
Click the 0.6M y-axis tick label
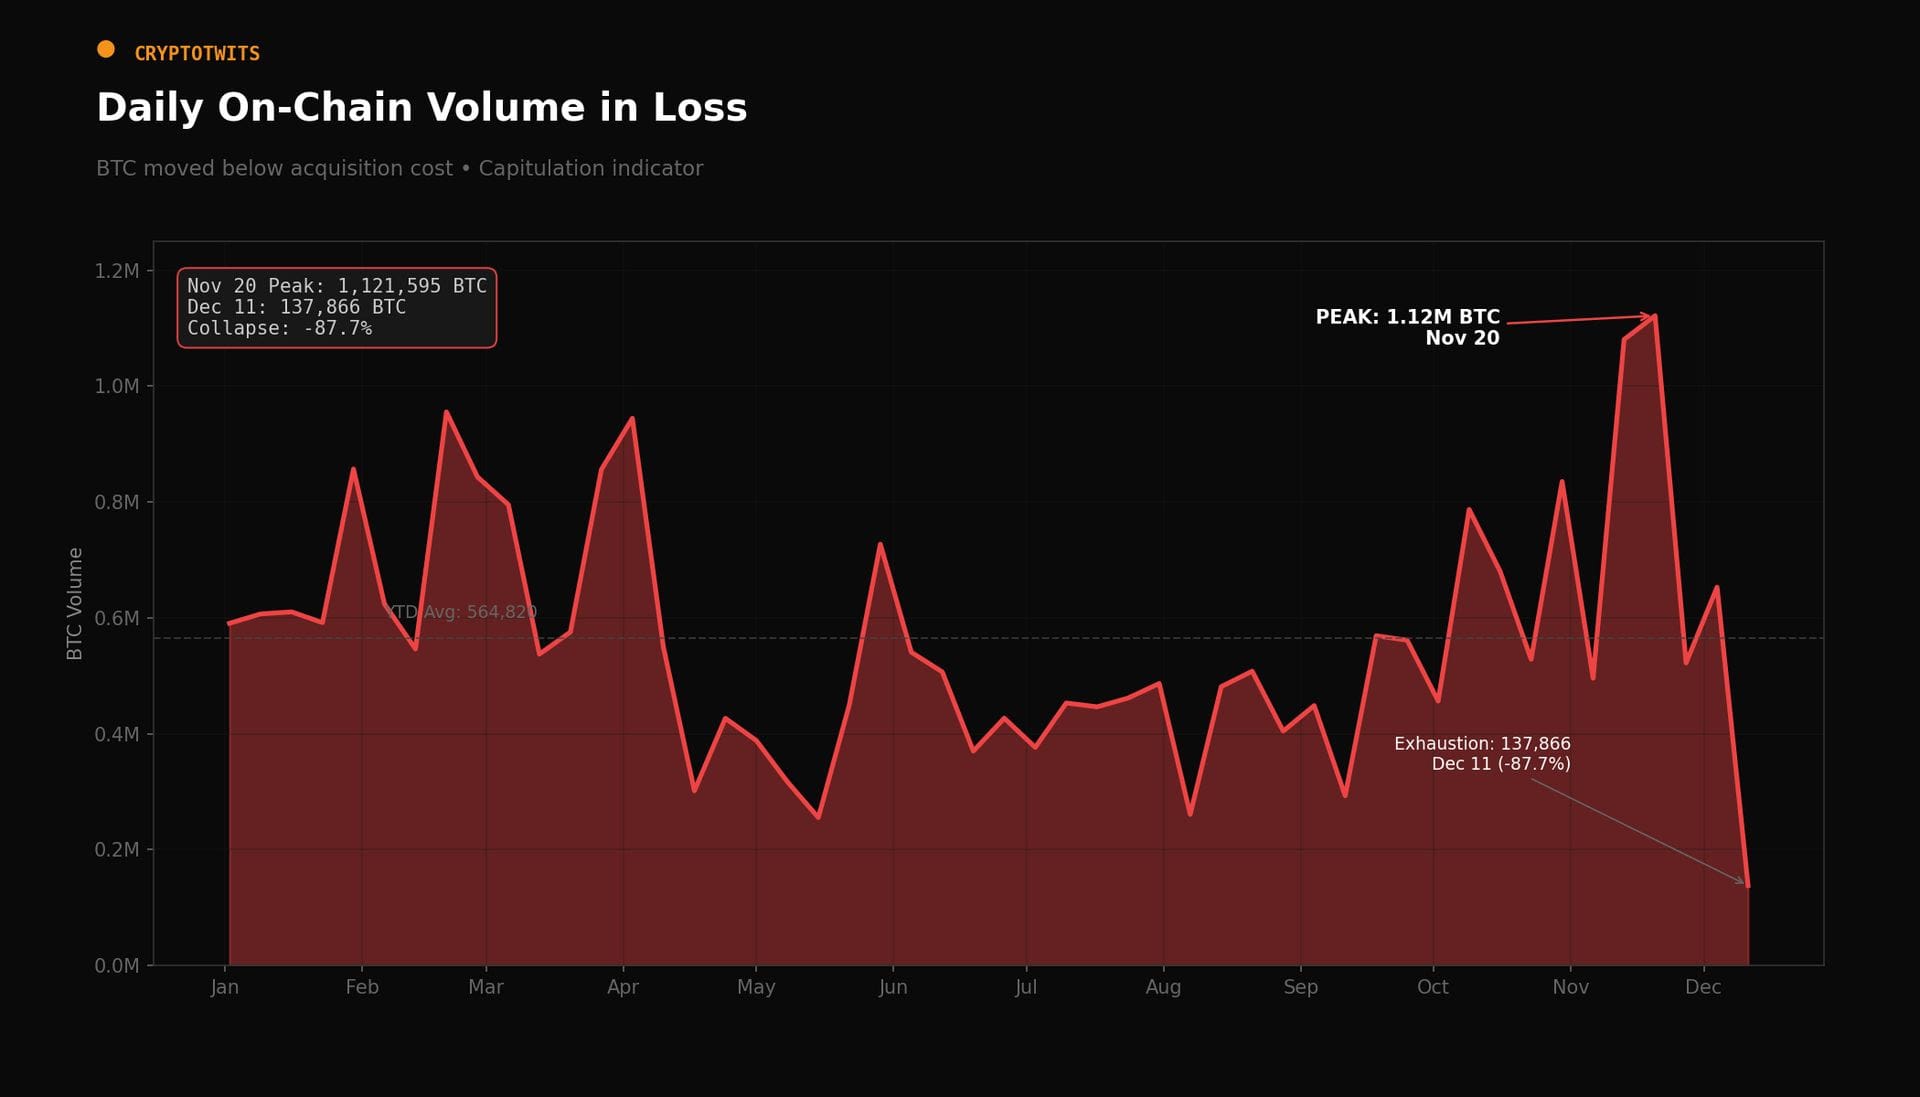(117, 618)
